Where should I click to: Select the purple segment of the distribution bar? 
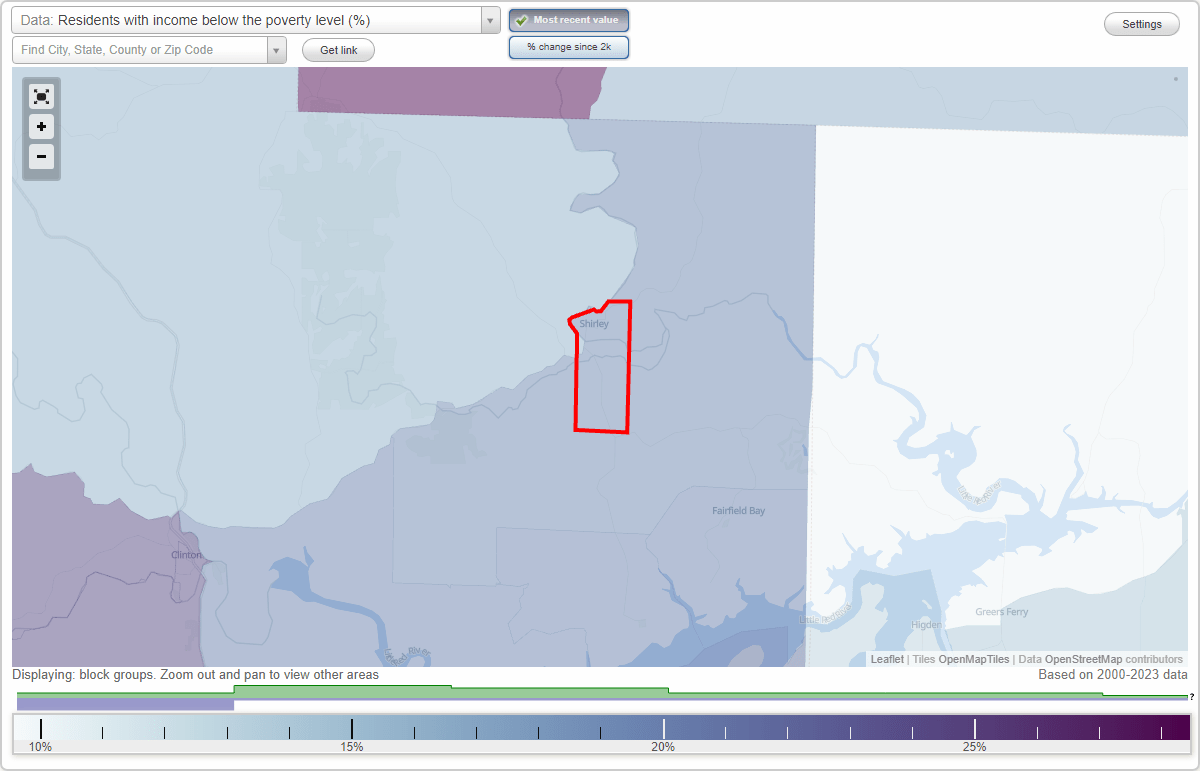click(x=125, y=705)
